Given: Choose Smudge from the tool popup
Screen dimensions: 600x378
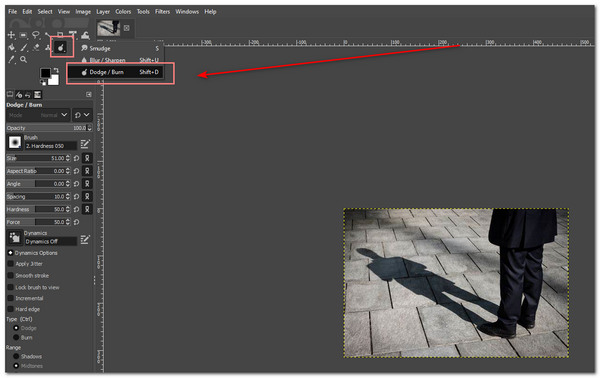Looking at the screenshot, I should (x=120, y=48).
